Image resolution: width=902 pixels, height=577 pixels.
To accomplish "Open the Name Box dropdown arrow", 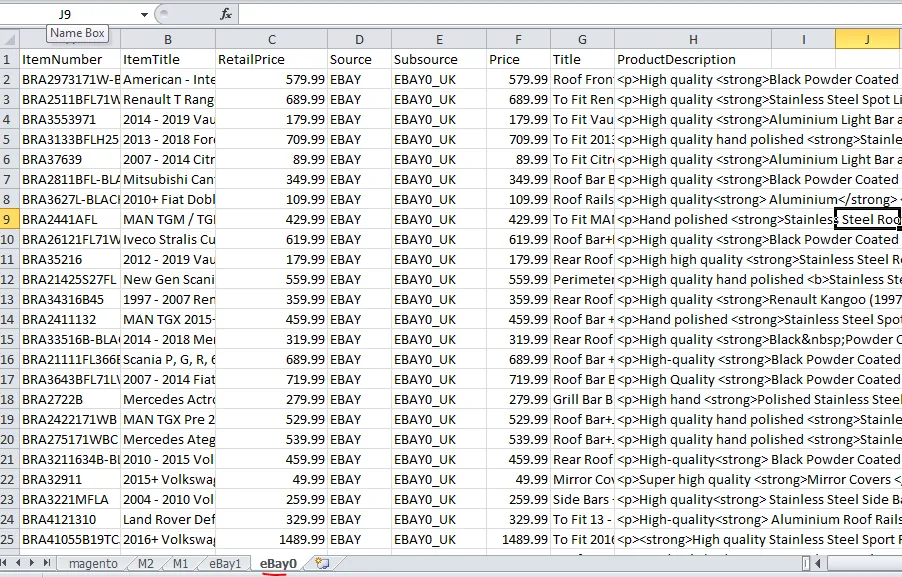I will coord(144,14).
